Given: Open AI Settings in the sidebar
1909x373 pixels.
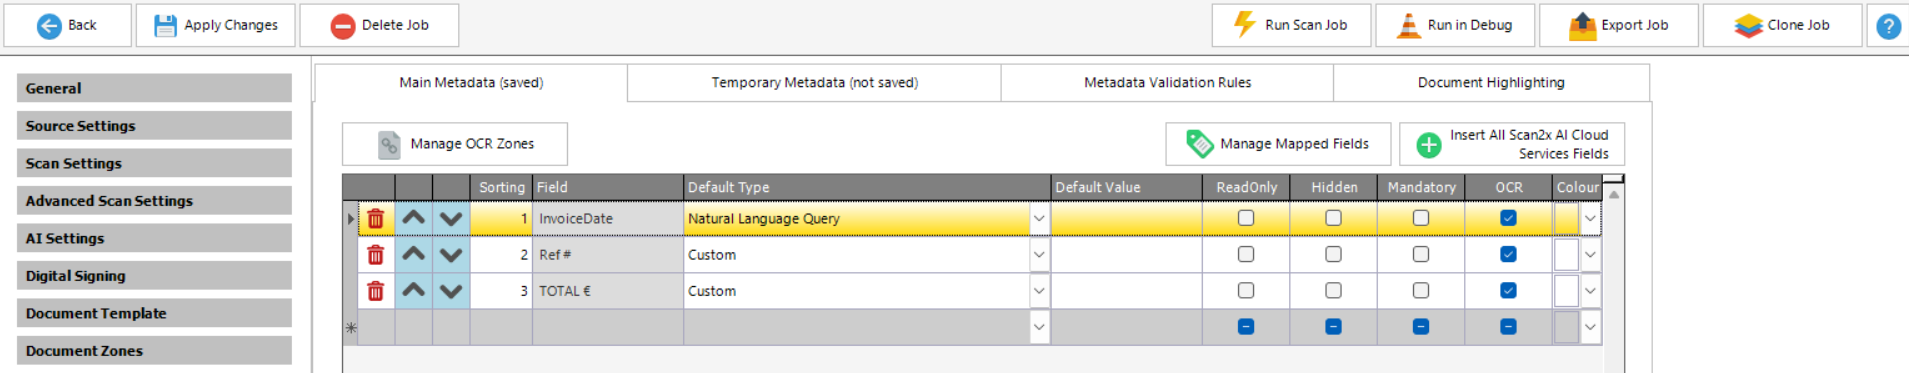Looking at the screenshot, I should coord(154,238).
